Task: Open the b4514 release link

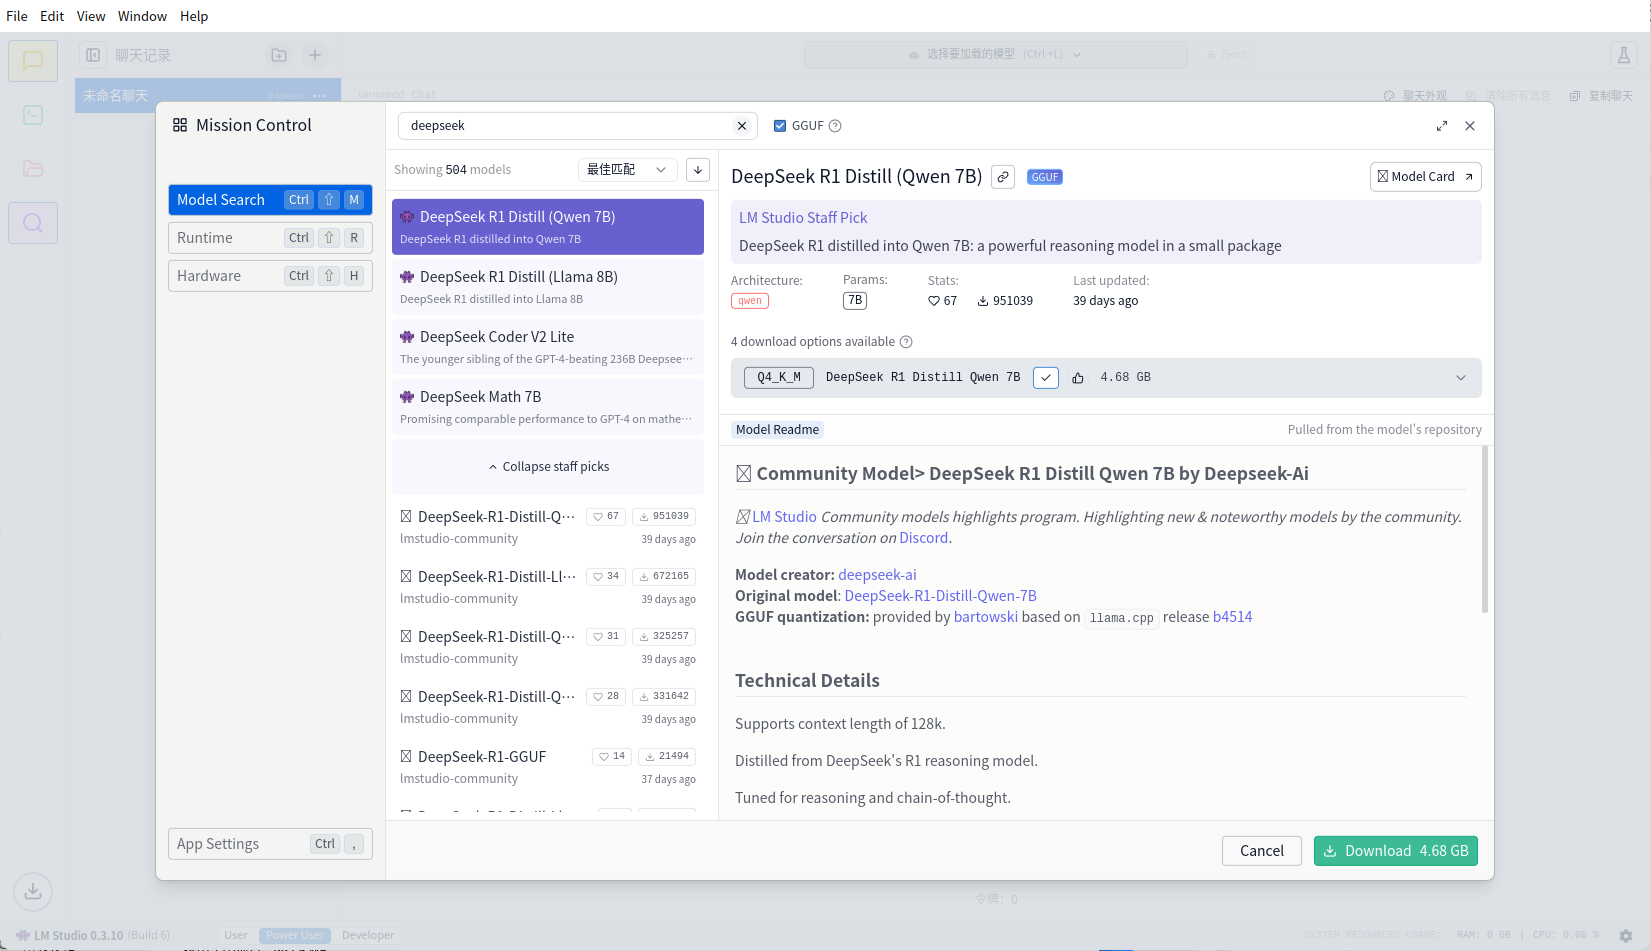Action: coord(1233,617)
